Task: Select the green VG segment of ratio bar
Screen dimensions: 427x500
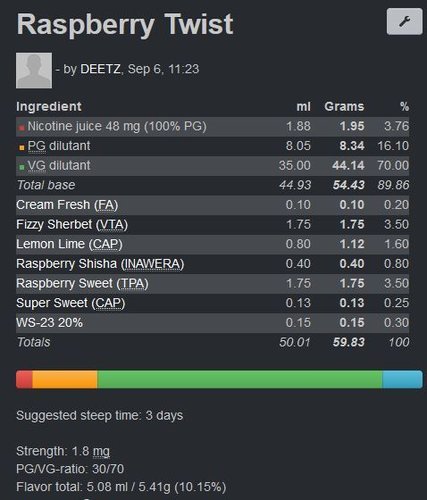Action: [240, 379]
